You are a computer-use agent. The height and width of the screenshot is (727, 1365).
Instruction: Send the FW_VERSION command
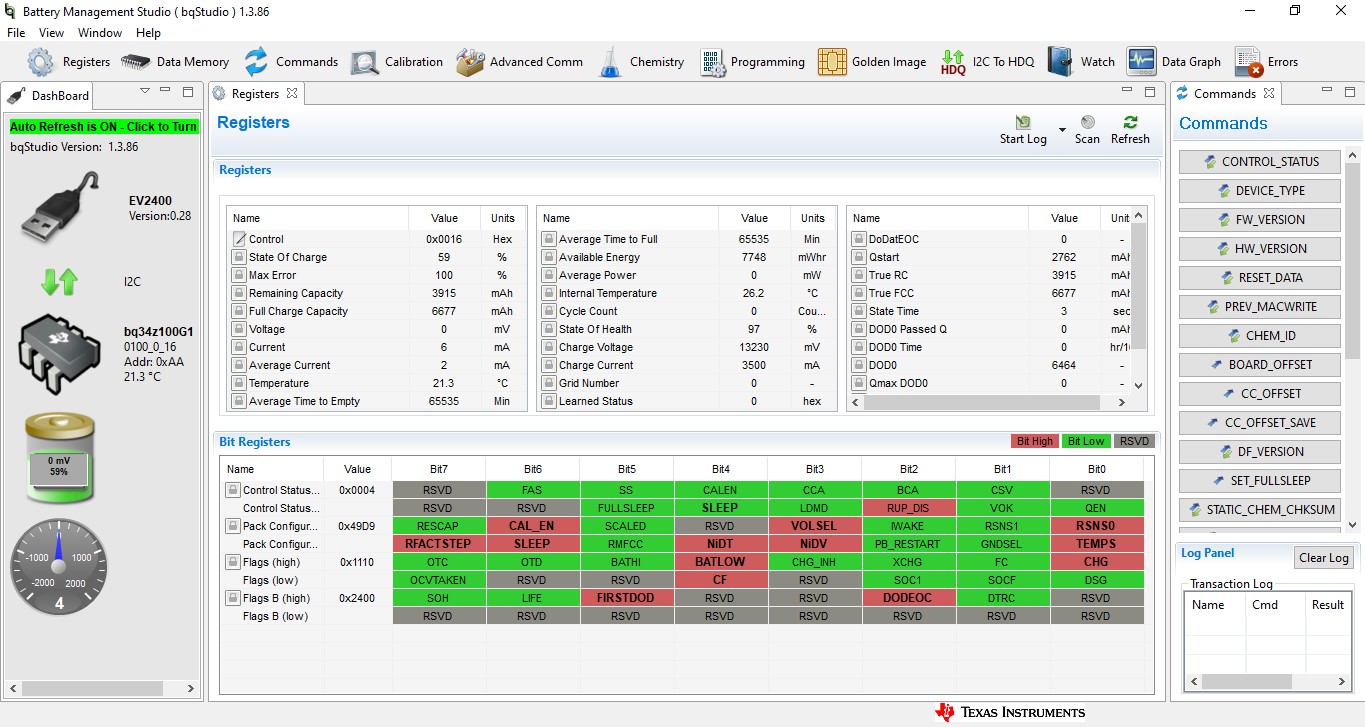[x=1259, y=219]
